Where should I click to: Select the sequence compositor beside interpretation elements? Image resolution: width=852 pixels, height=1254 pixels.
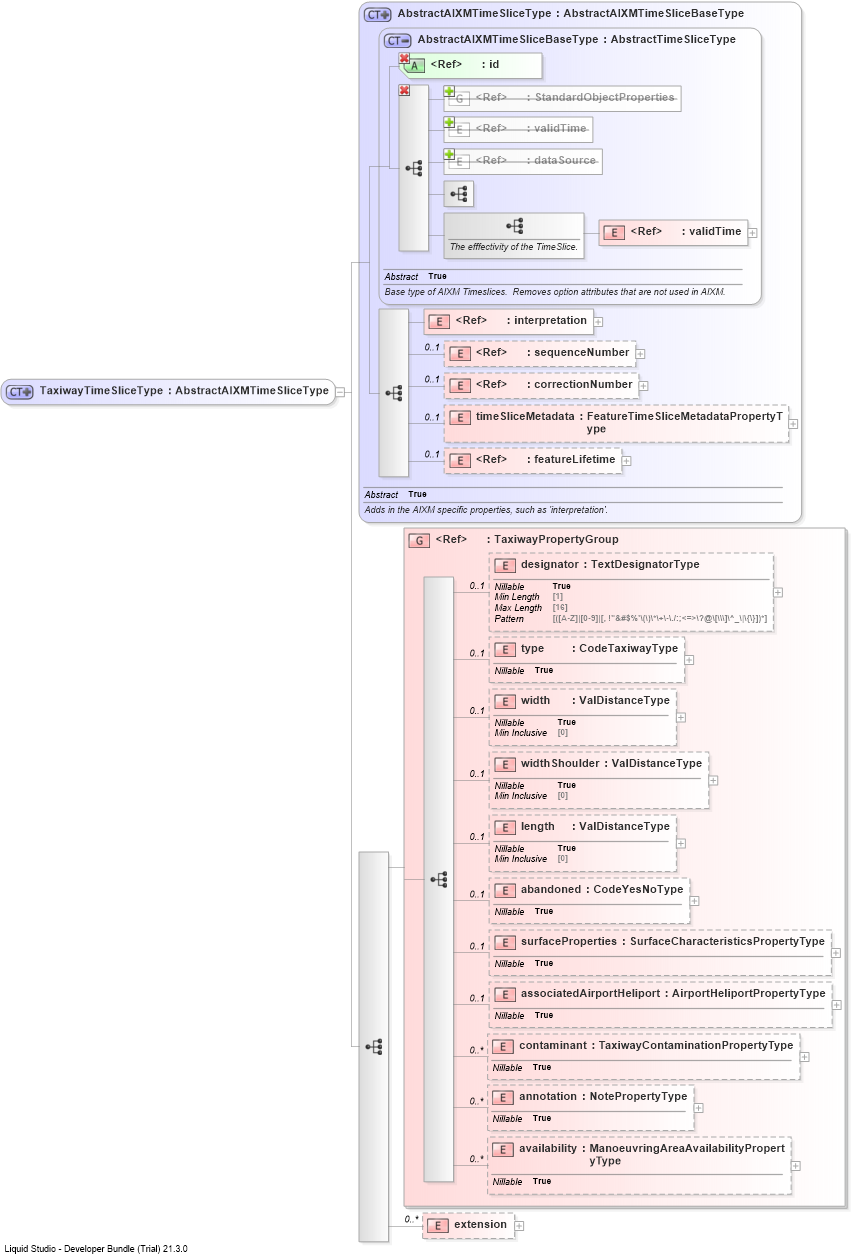pyautogui.click(x=393, y=392)
